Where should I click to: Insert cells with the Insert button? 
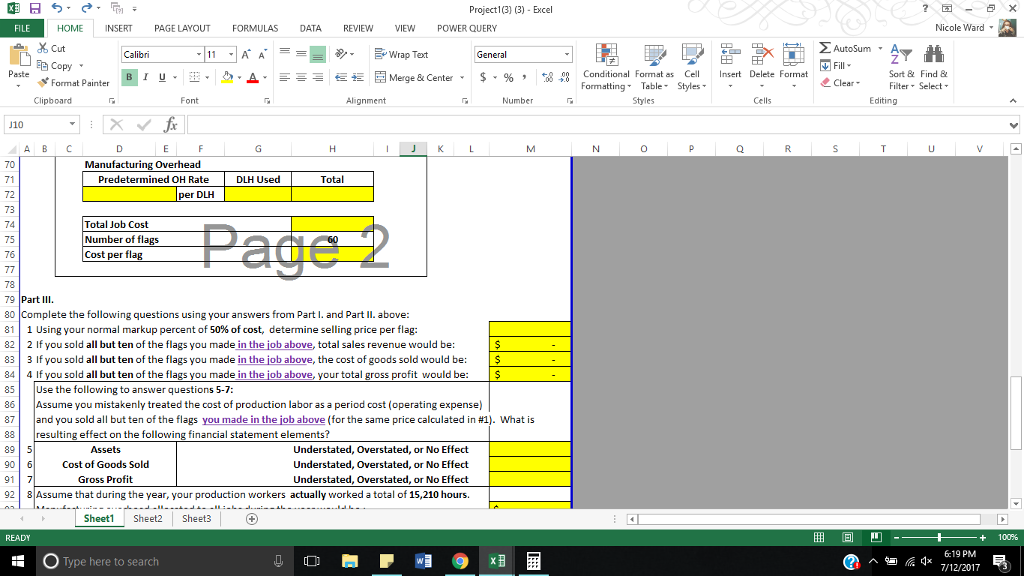[x=729, y=67]
